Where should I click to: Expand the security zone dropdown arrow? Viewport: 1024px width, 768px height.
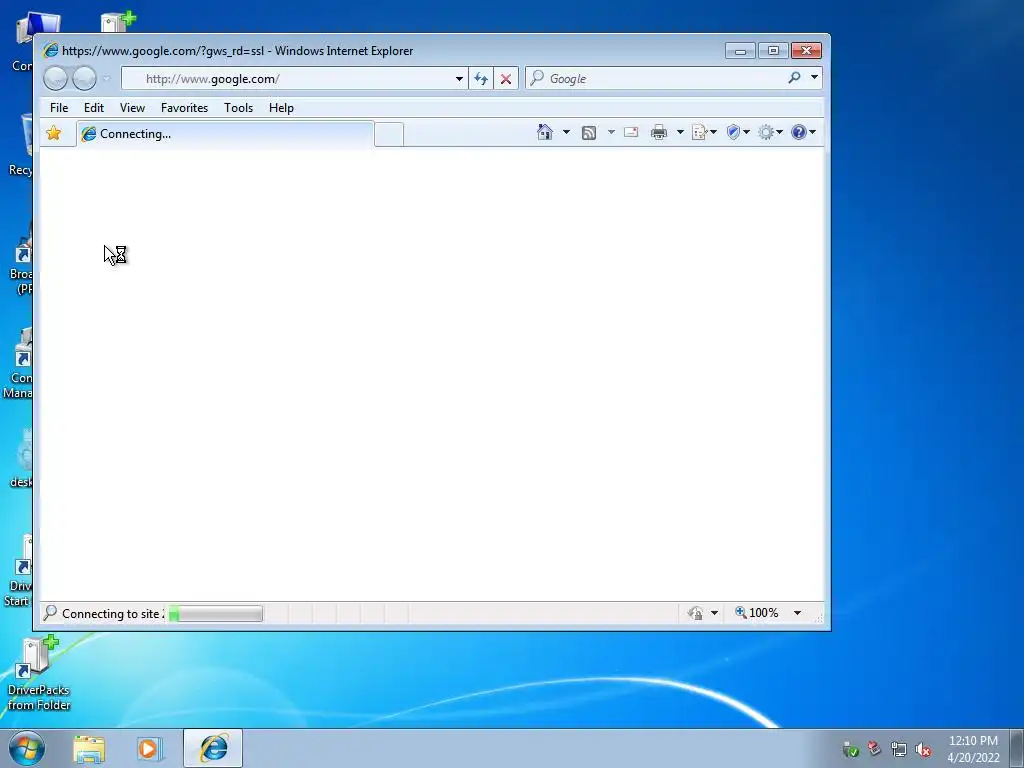point(714,613)
